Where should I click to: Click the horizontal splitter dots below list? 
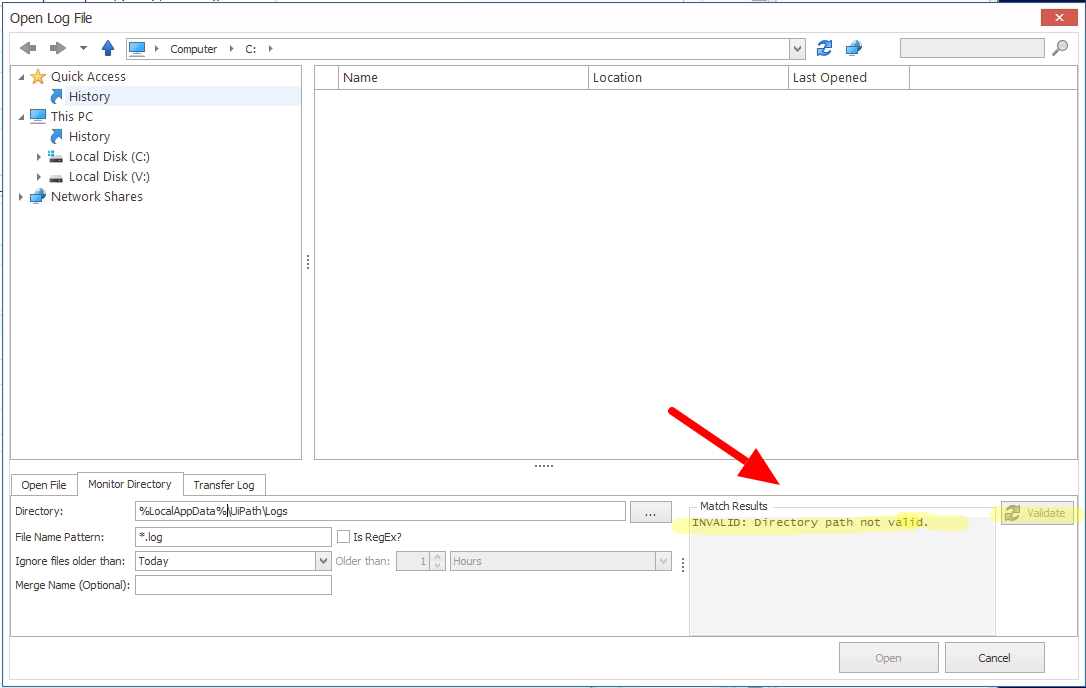pyautogui.click(x=544, y=466)
